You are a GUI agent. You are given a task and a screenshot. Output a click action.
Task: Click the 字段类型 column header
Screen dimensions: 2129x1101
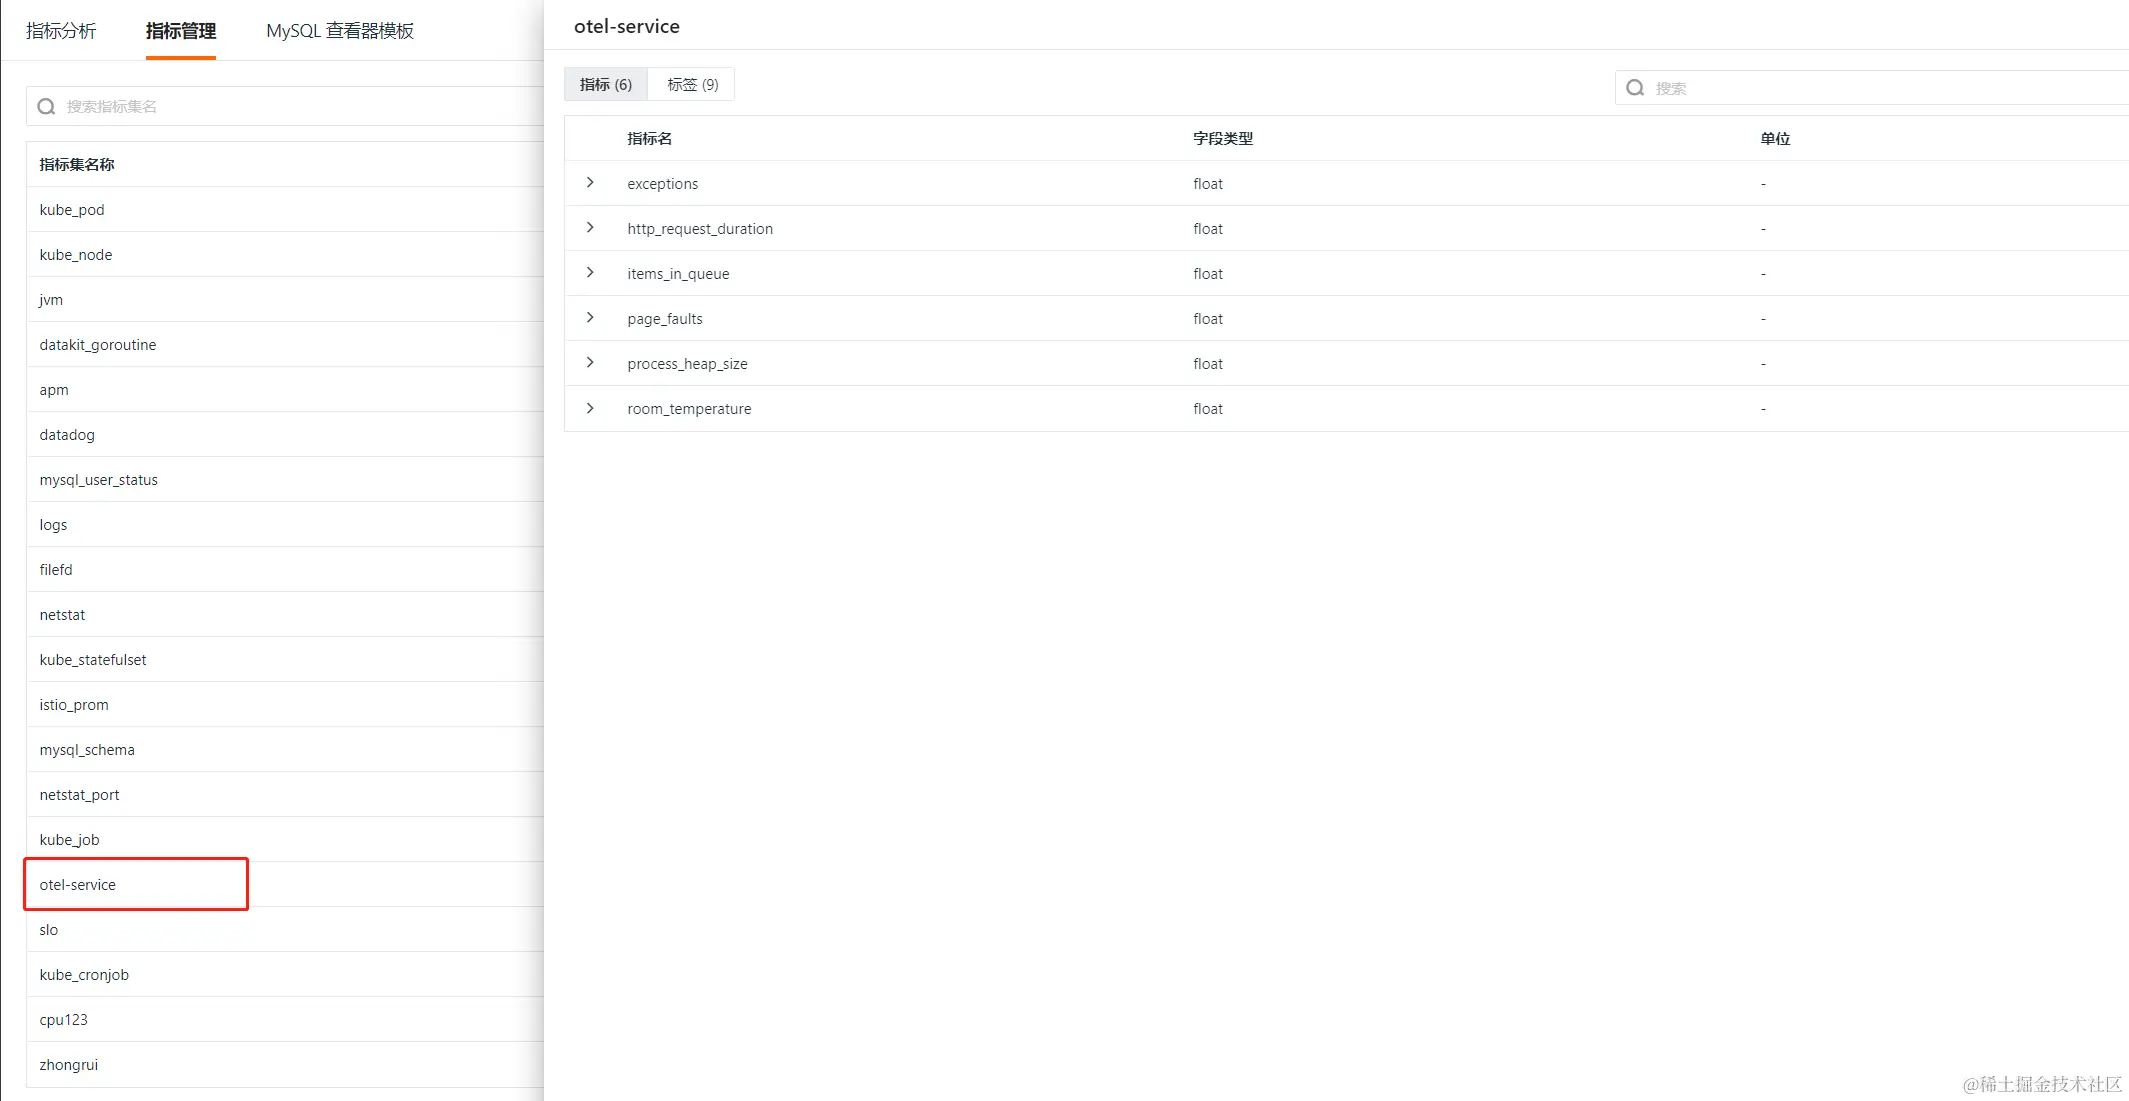pos(1223,139)
